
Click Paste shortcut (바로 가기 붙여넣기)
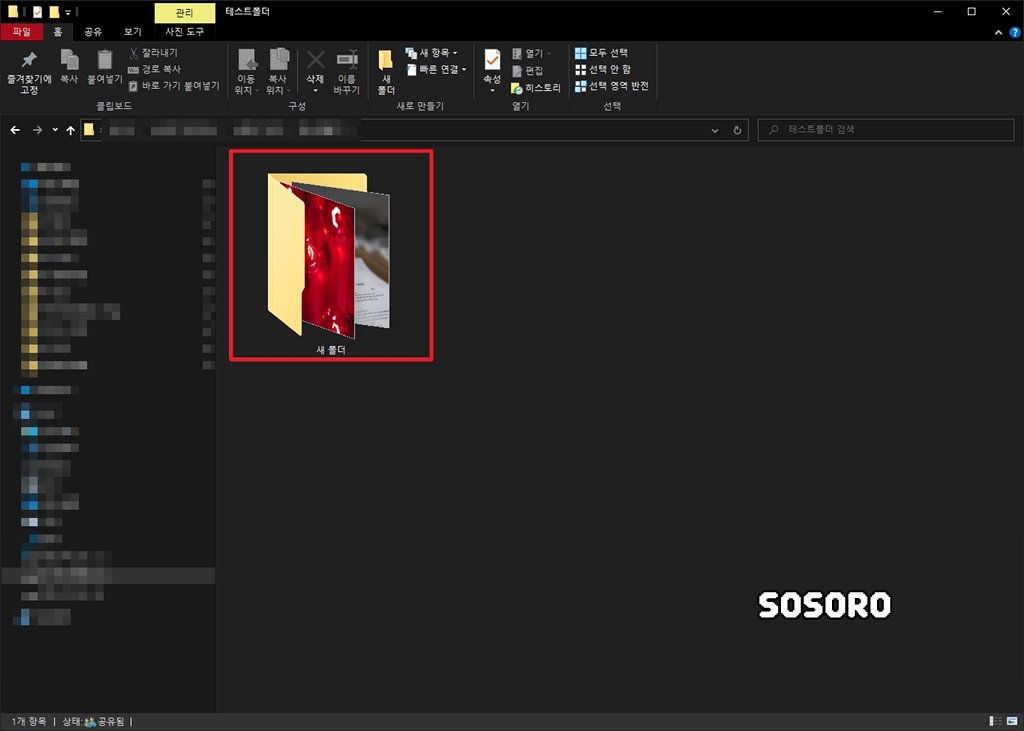[x=174, y=86]
